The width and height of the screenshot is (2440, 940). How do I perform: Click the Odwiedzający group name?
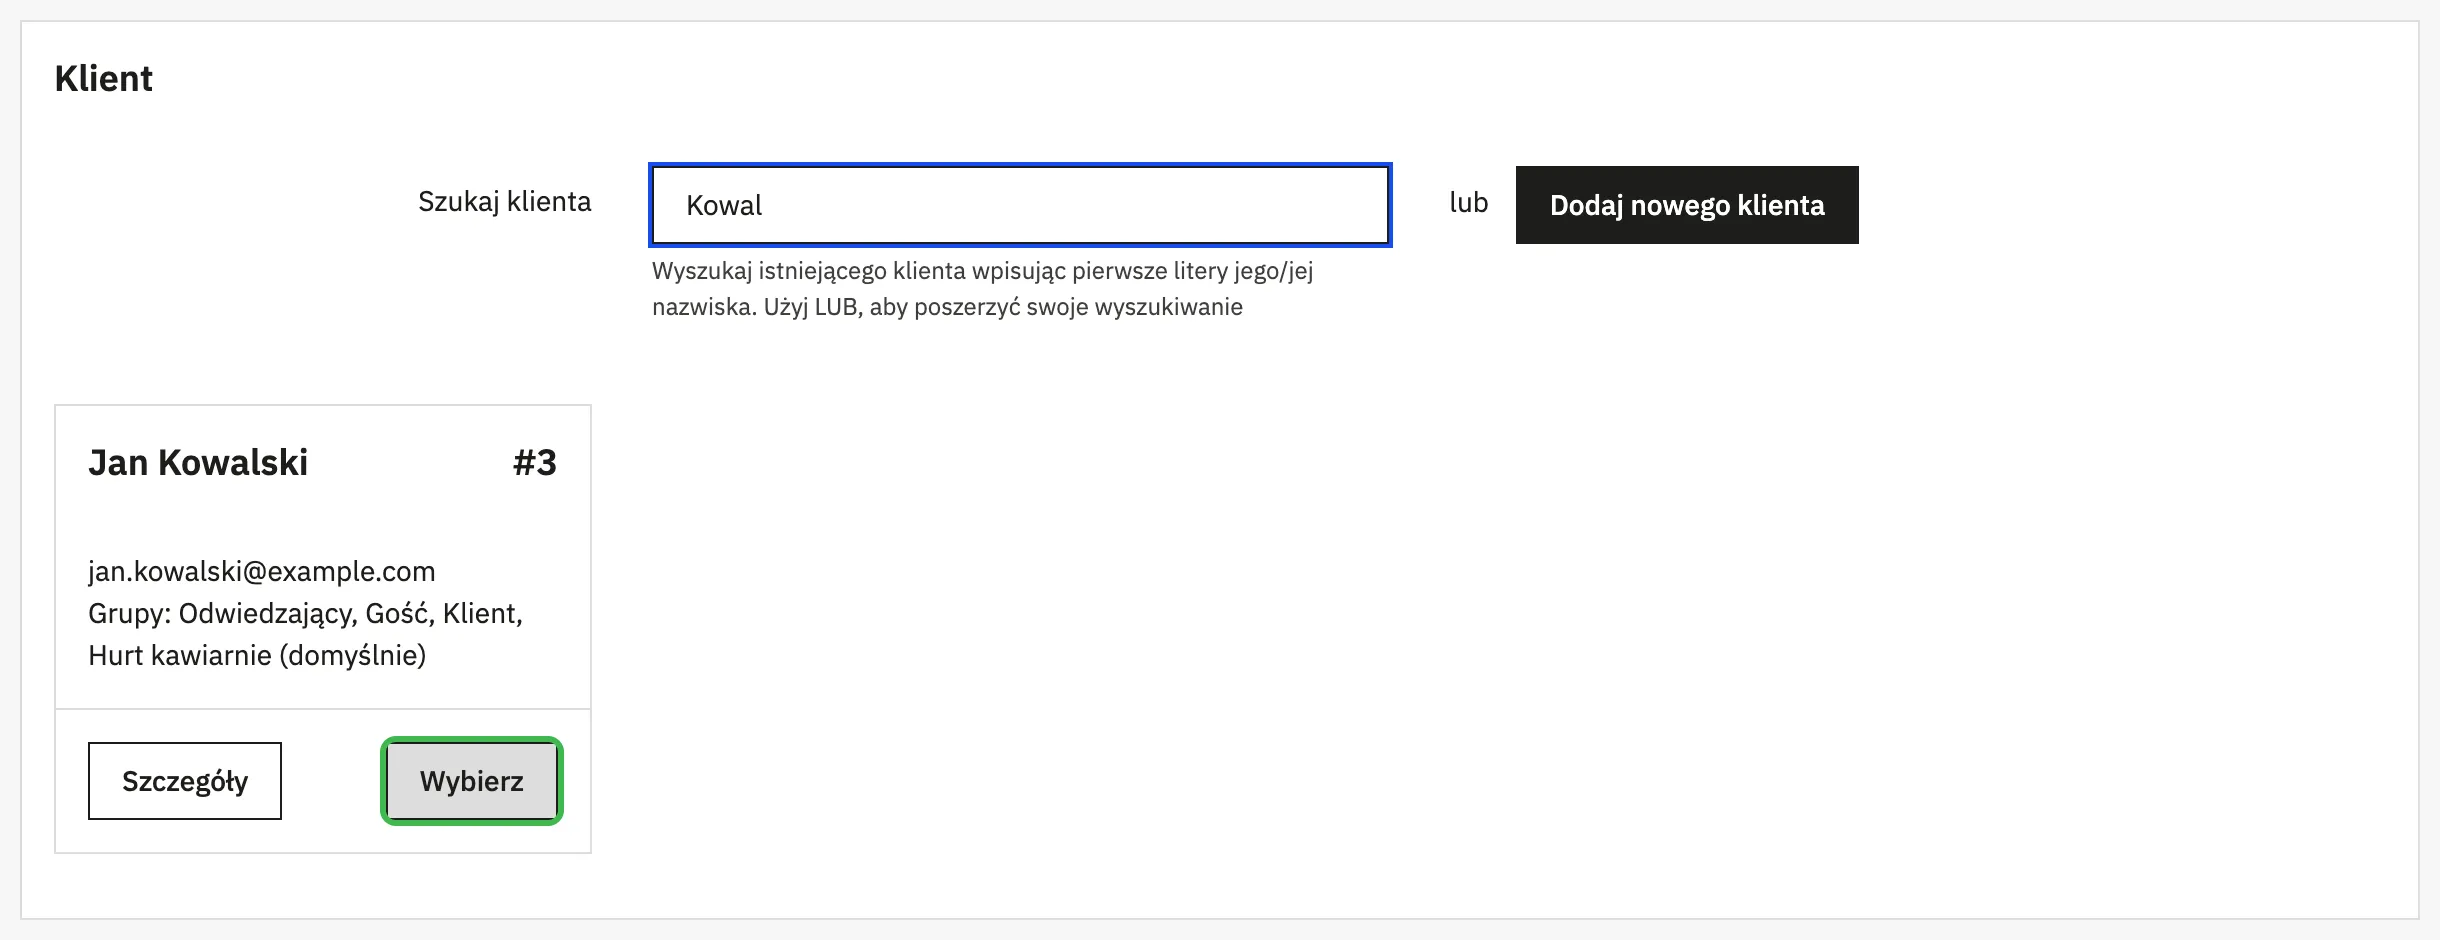(268, 614)
